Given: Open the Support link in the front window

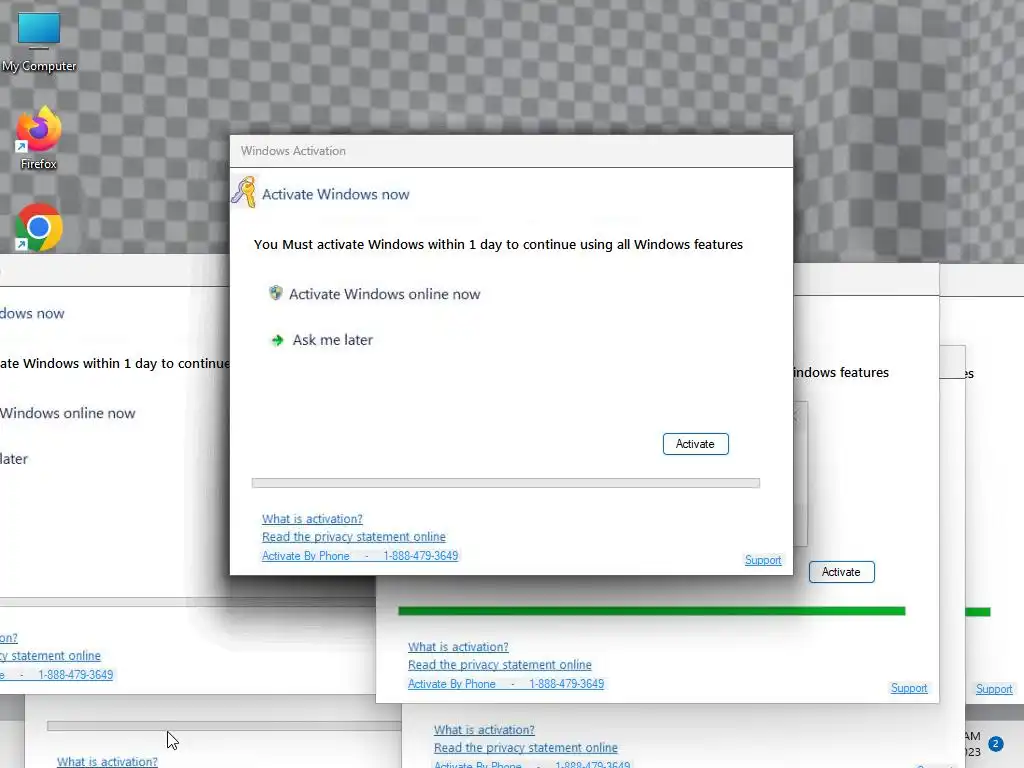Looking at the screenshot, I should coord(763,560).
